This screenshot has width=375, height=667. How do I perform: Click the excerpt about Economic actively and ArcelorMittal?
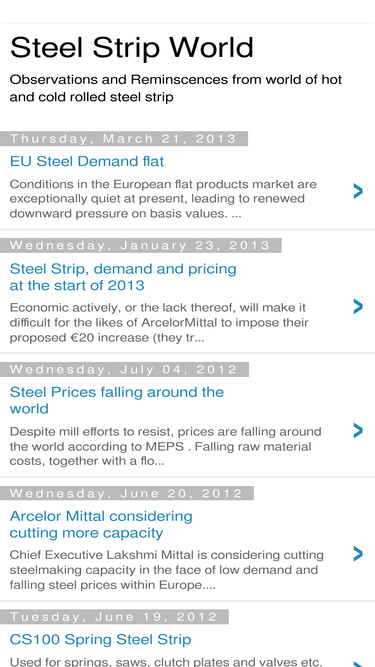point(159,322)
